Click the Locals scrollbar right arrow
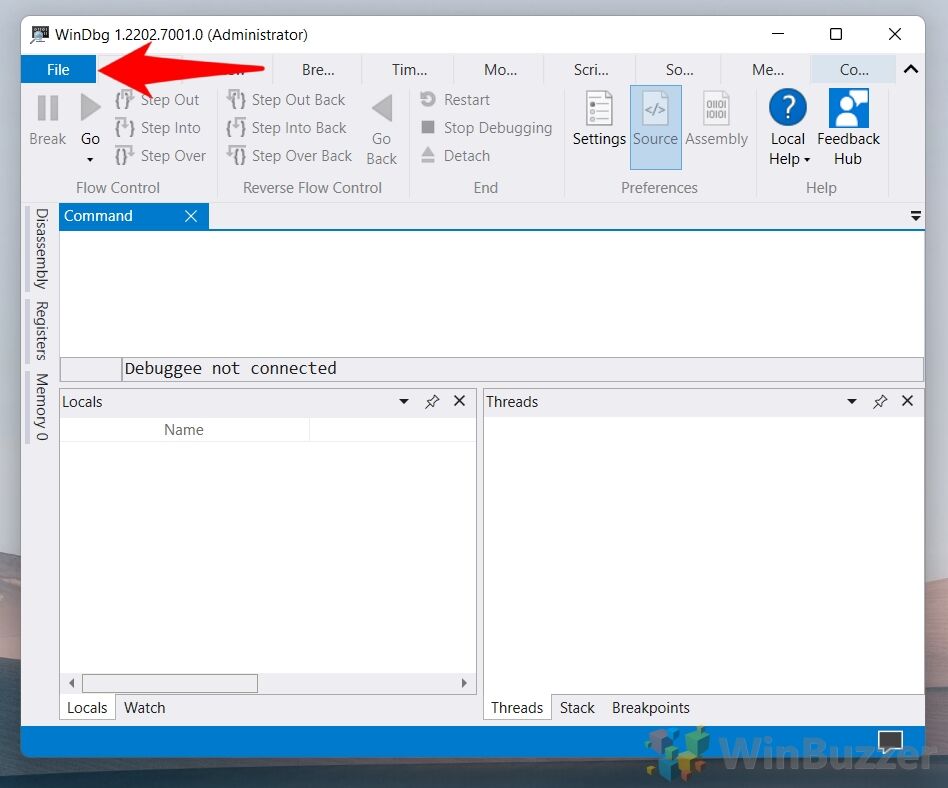 [464, 683]
